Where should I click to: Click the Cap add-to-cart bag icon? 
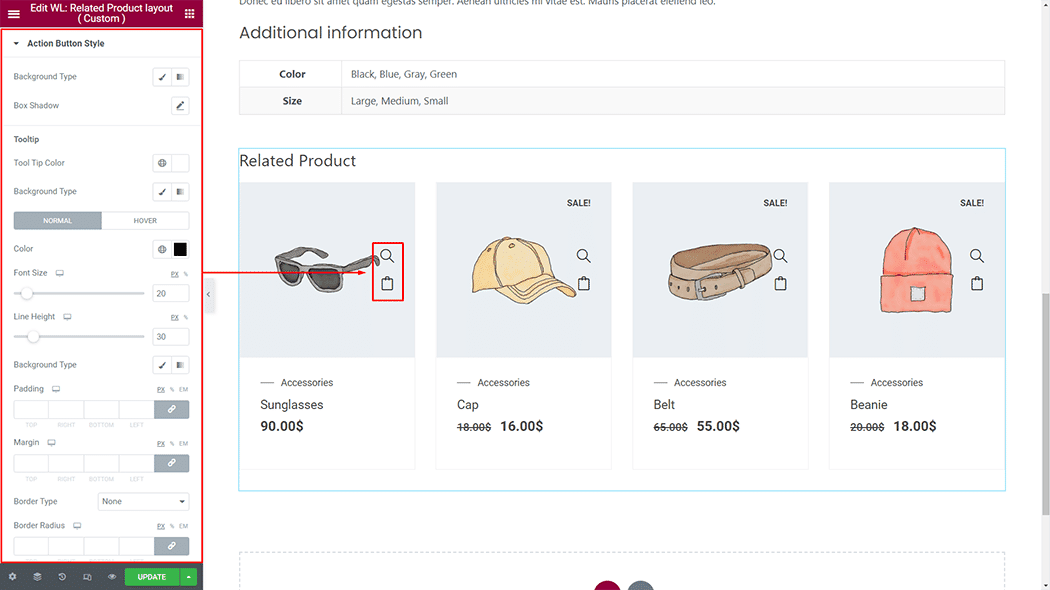[584, 284]
